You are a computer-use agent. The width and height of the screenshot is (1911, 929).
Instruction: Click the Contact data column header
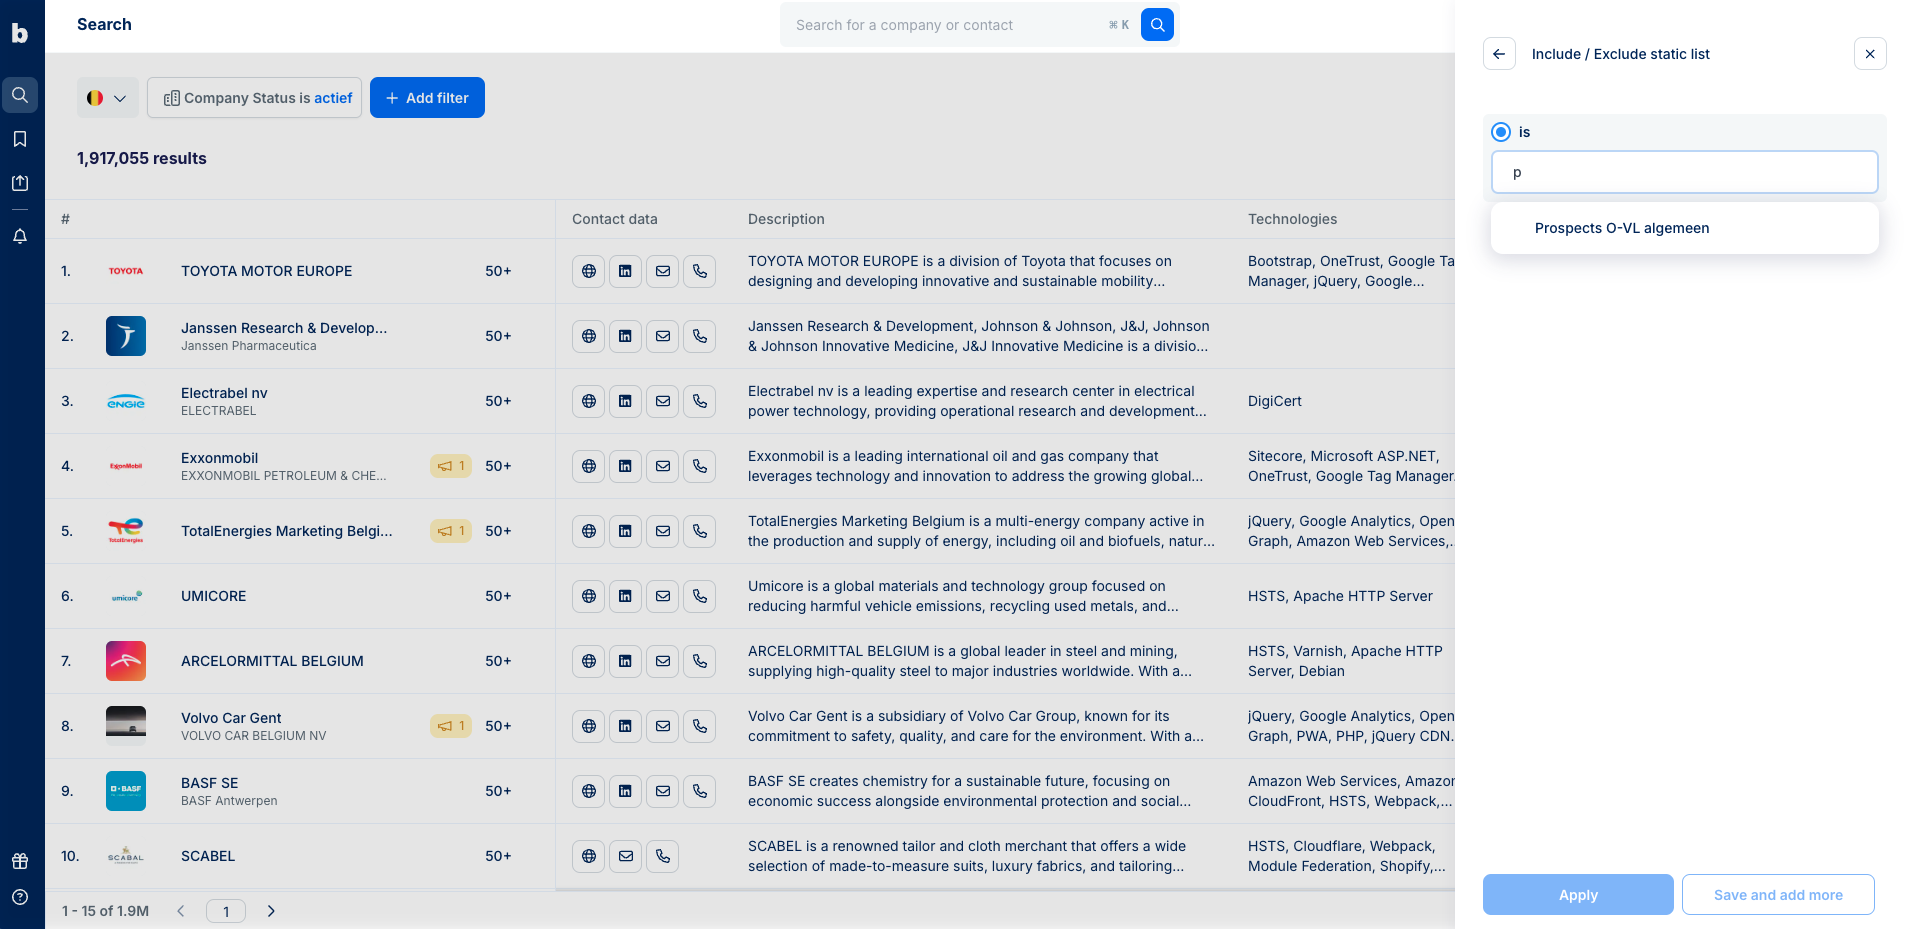tap(615, 219)
